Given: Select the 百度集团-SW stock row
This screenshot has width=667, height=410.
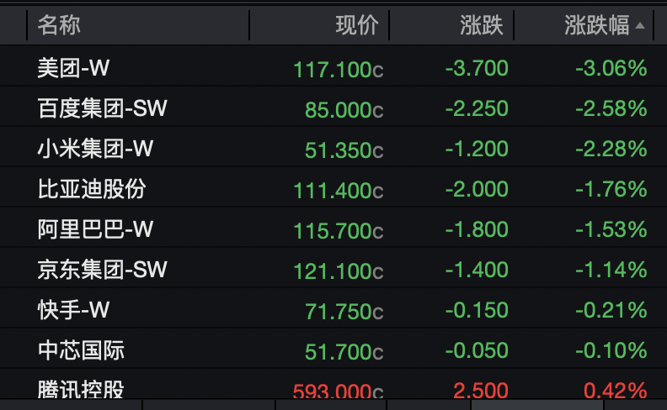Looking at the screenshot, I should tap(334, 108).
